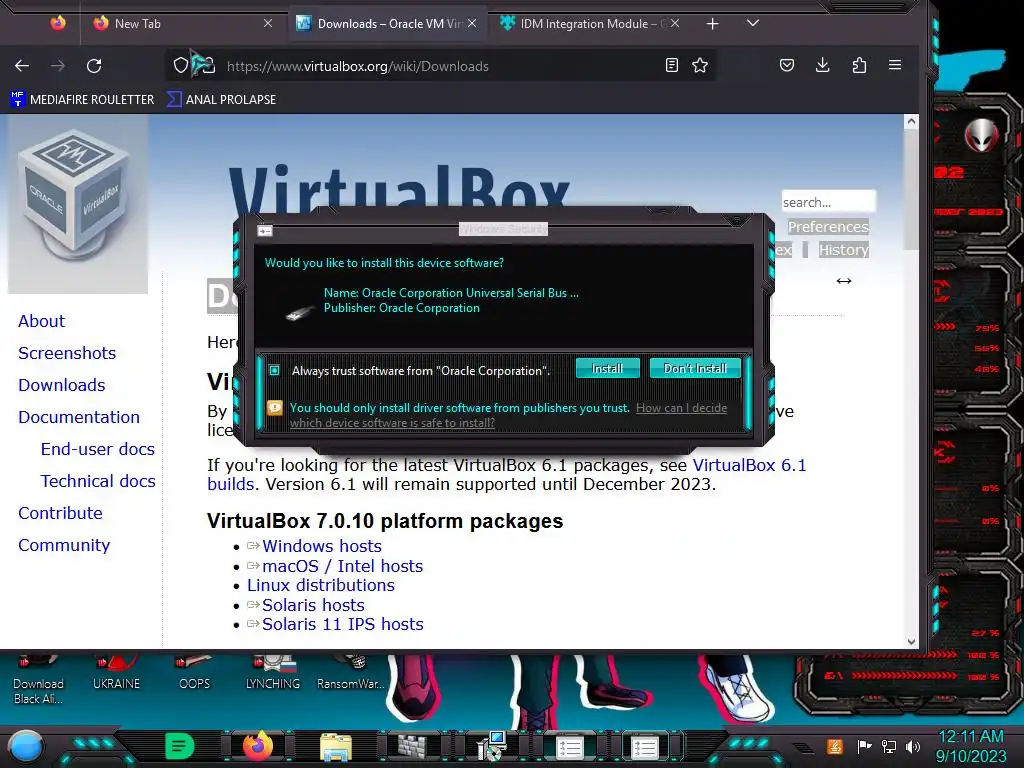Click the security dialog system menu icon
The height and width of the screenshot is (768, 1024).
[x=264, y=230]
